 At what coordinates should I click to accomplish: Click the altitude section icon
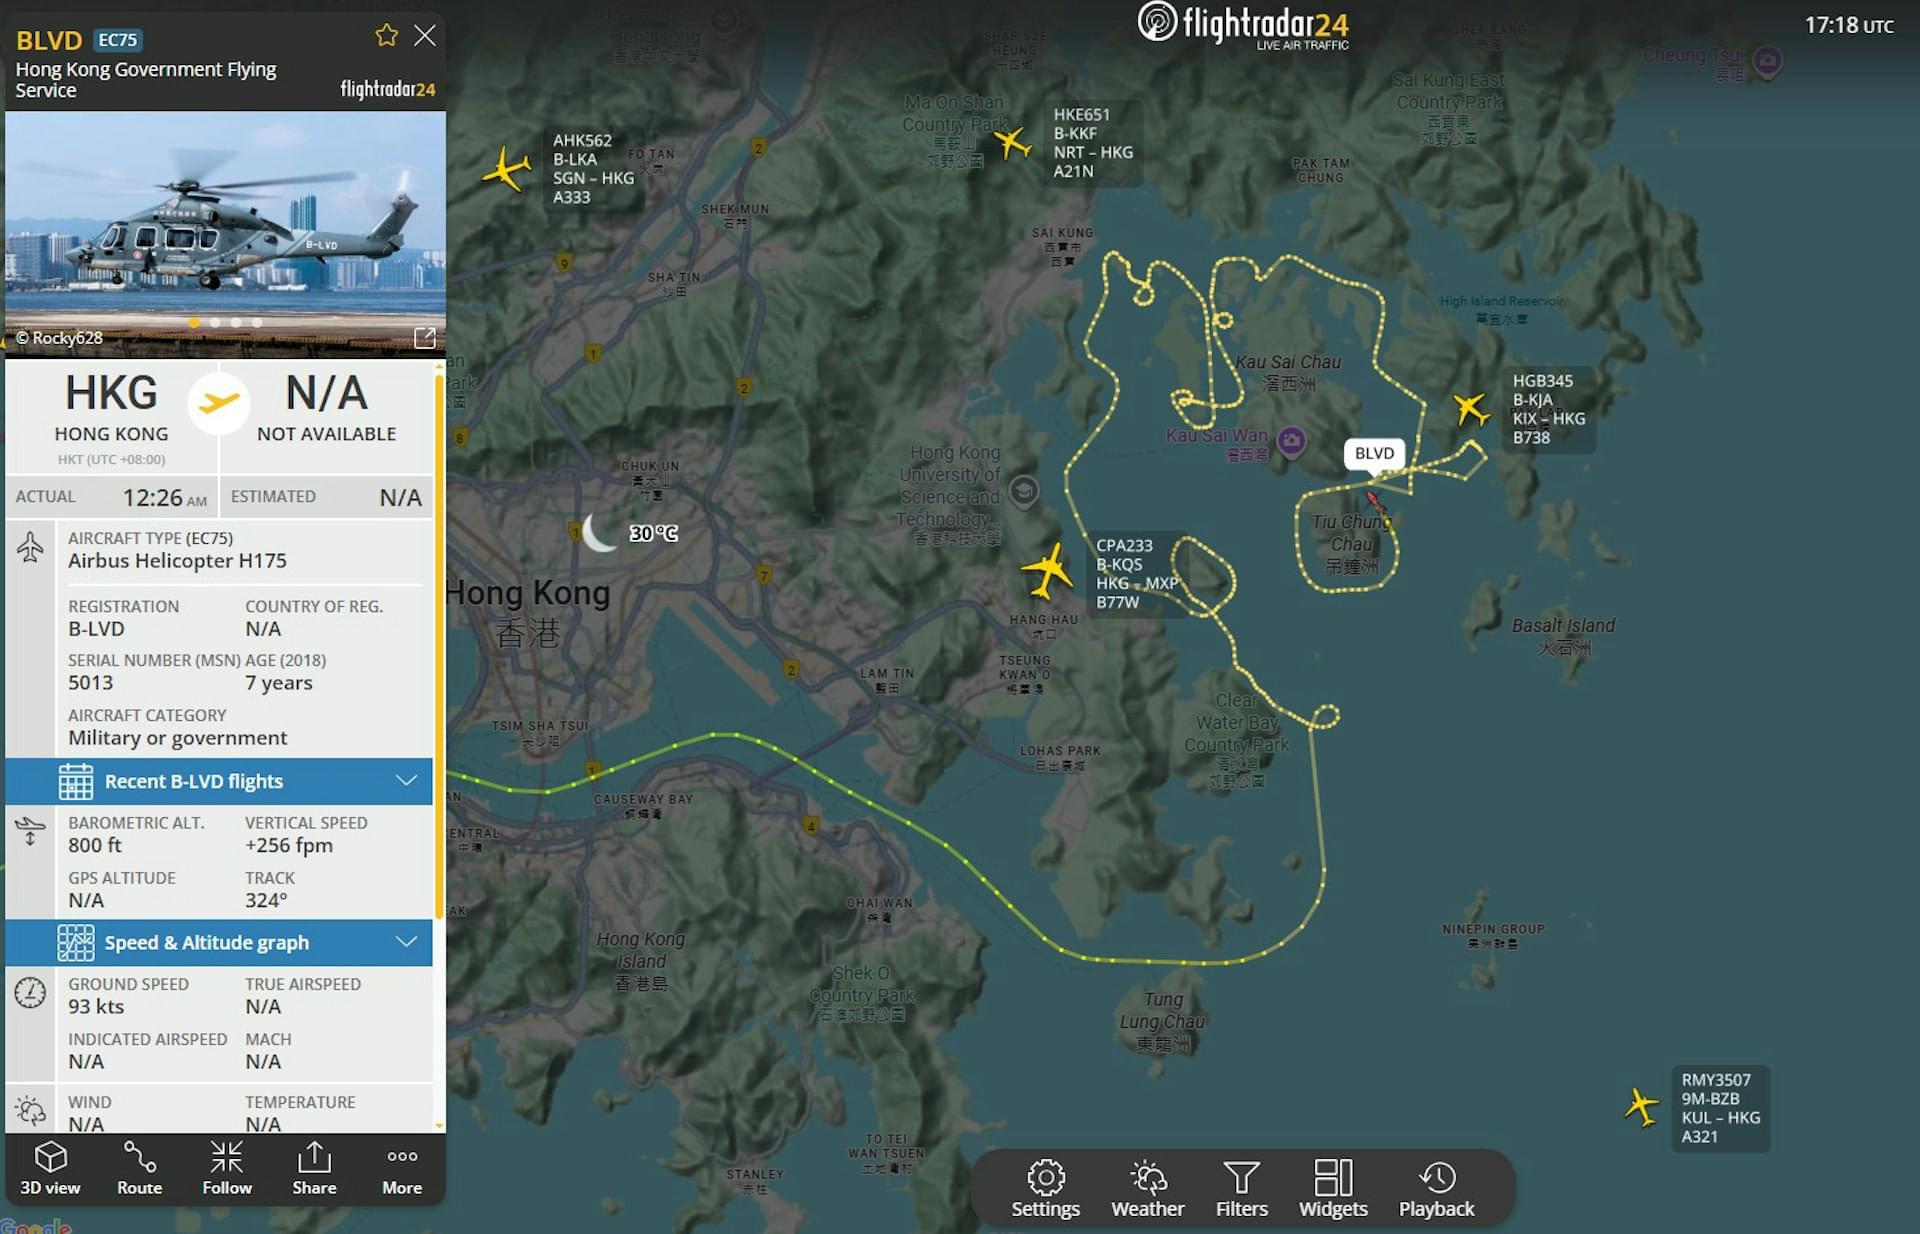tap(30, 830)
